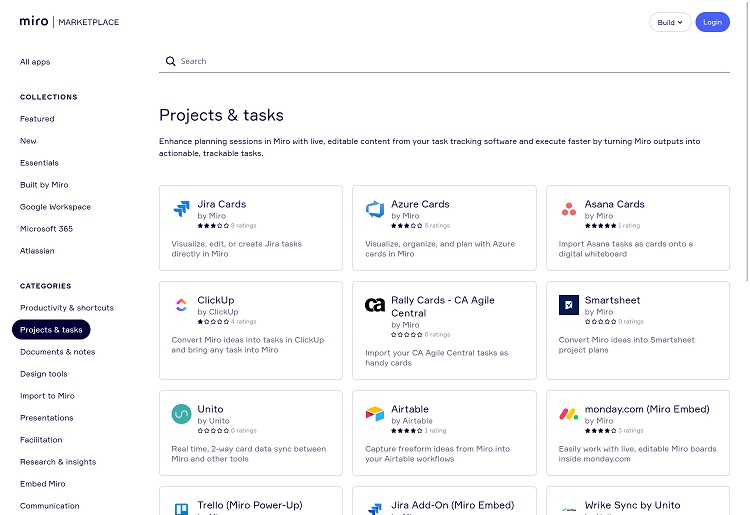
Task: Expand the Build dropdown menu
Action: click(x=669, y=22)
